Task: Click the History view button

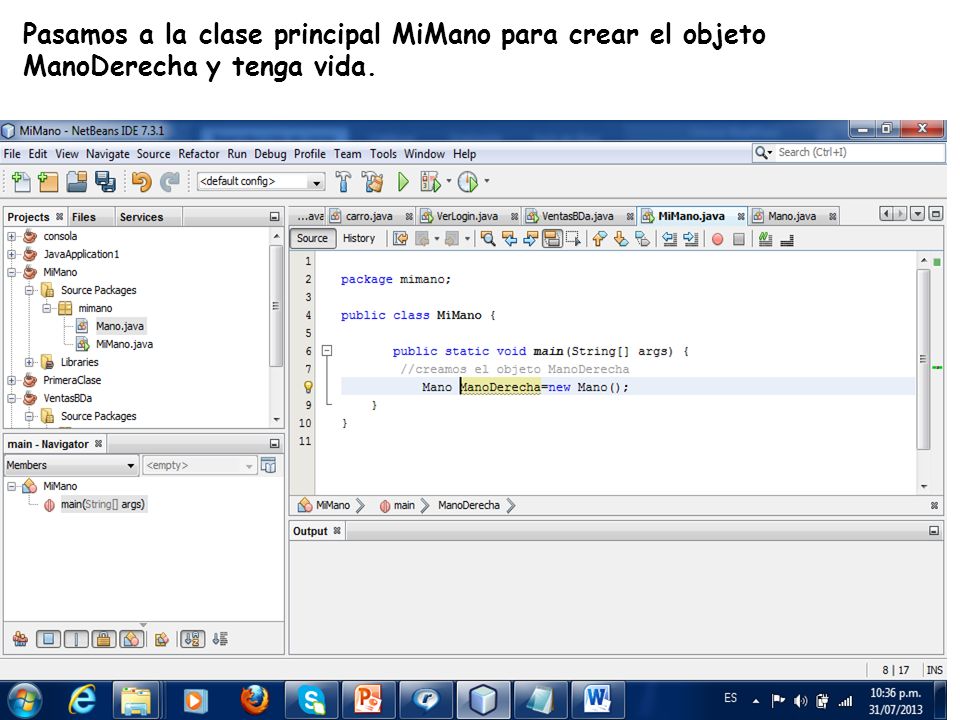Action: (359, 238)
